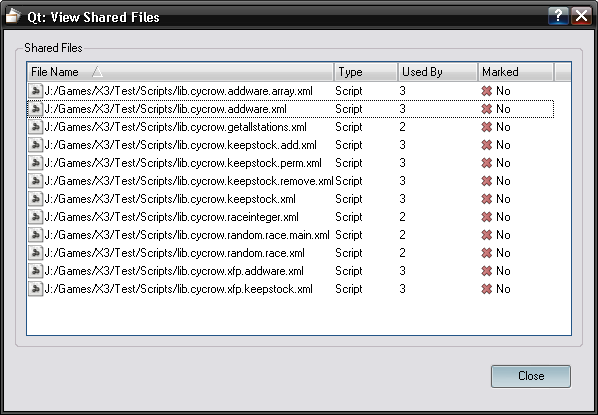Viewport: 598px width, 415px height.
Task: Select file lib.cycrow.raceinteger.xml
Action: coord(172,217)
